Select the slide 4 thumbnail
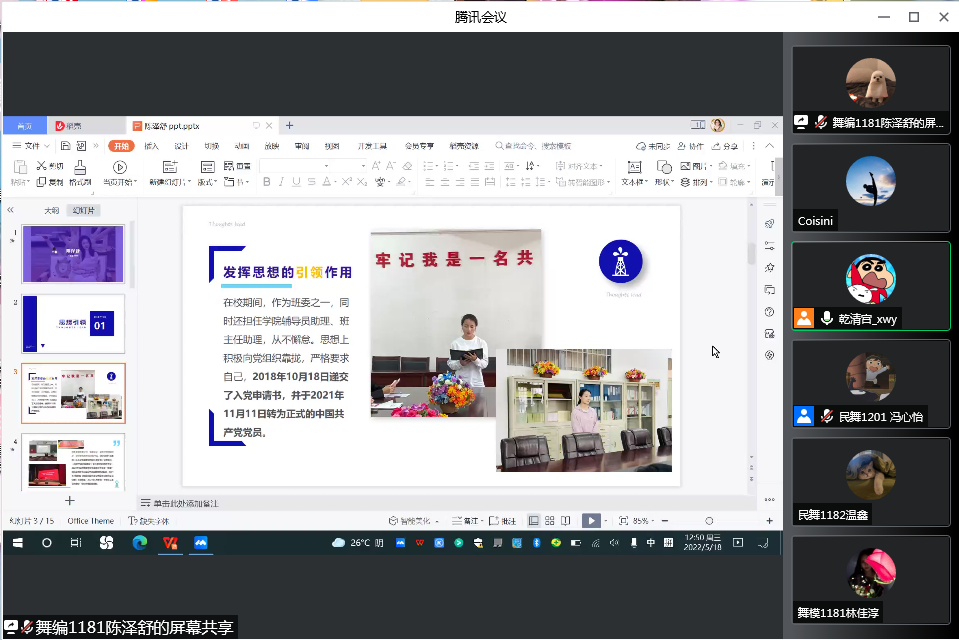The width and height of the screenshot is (959, 640). 74,461
